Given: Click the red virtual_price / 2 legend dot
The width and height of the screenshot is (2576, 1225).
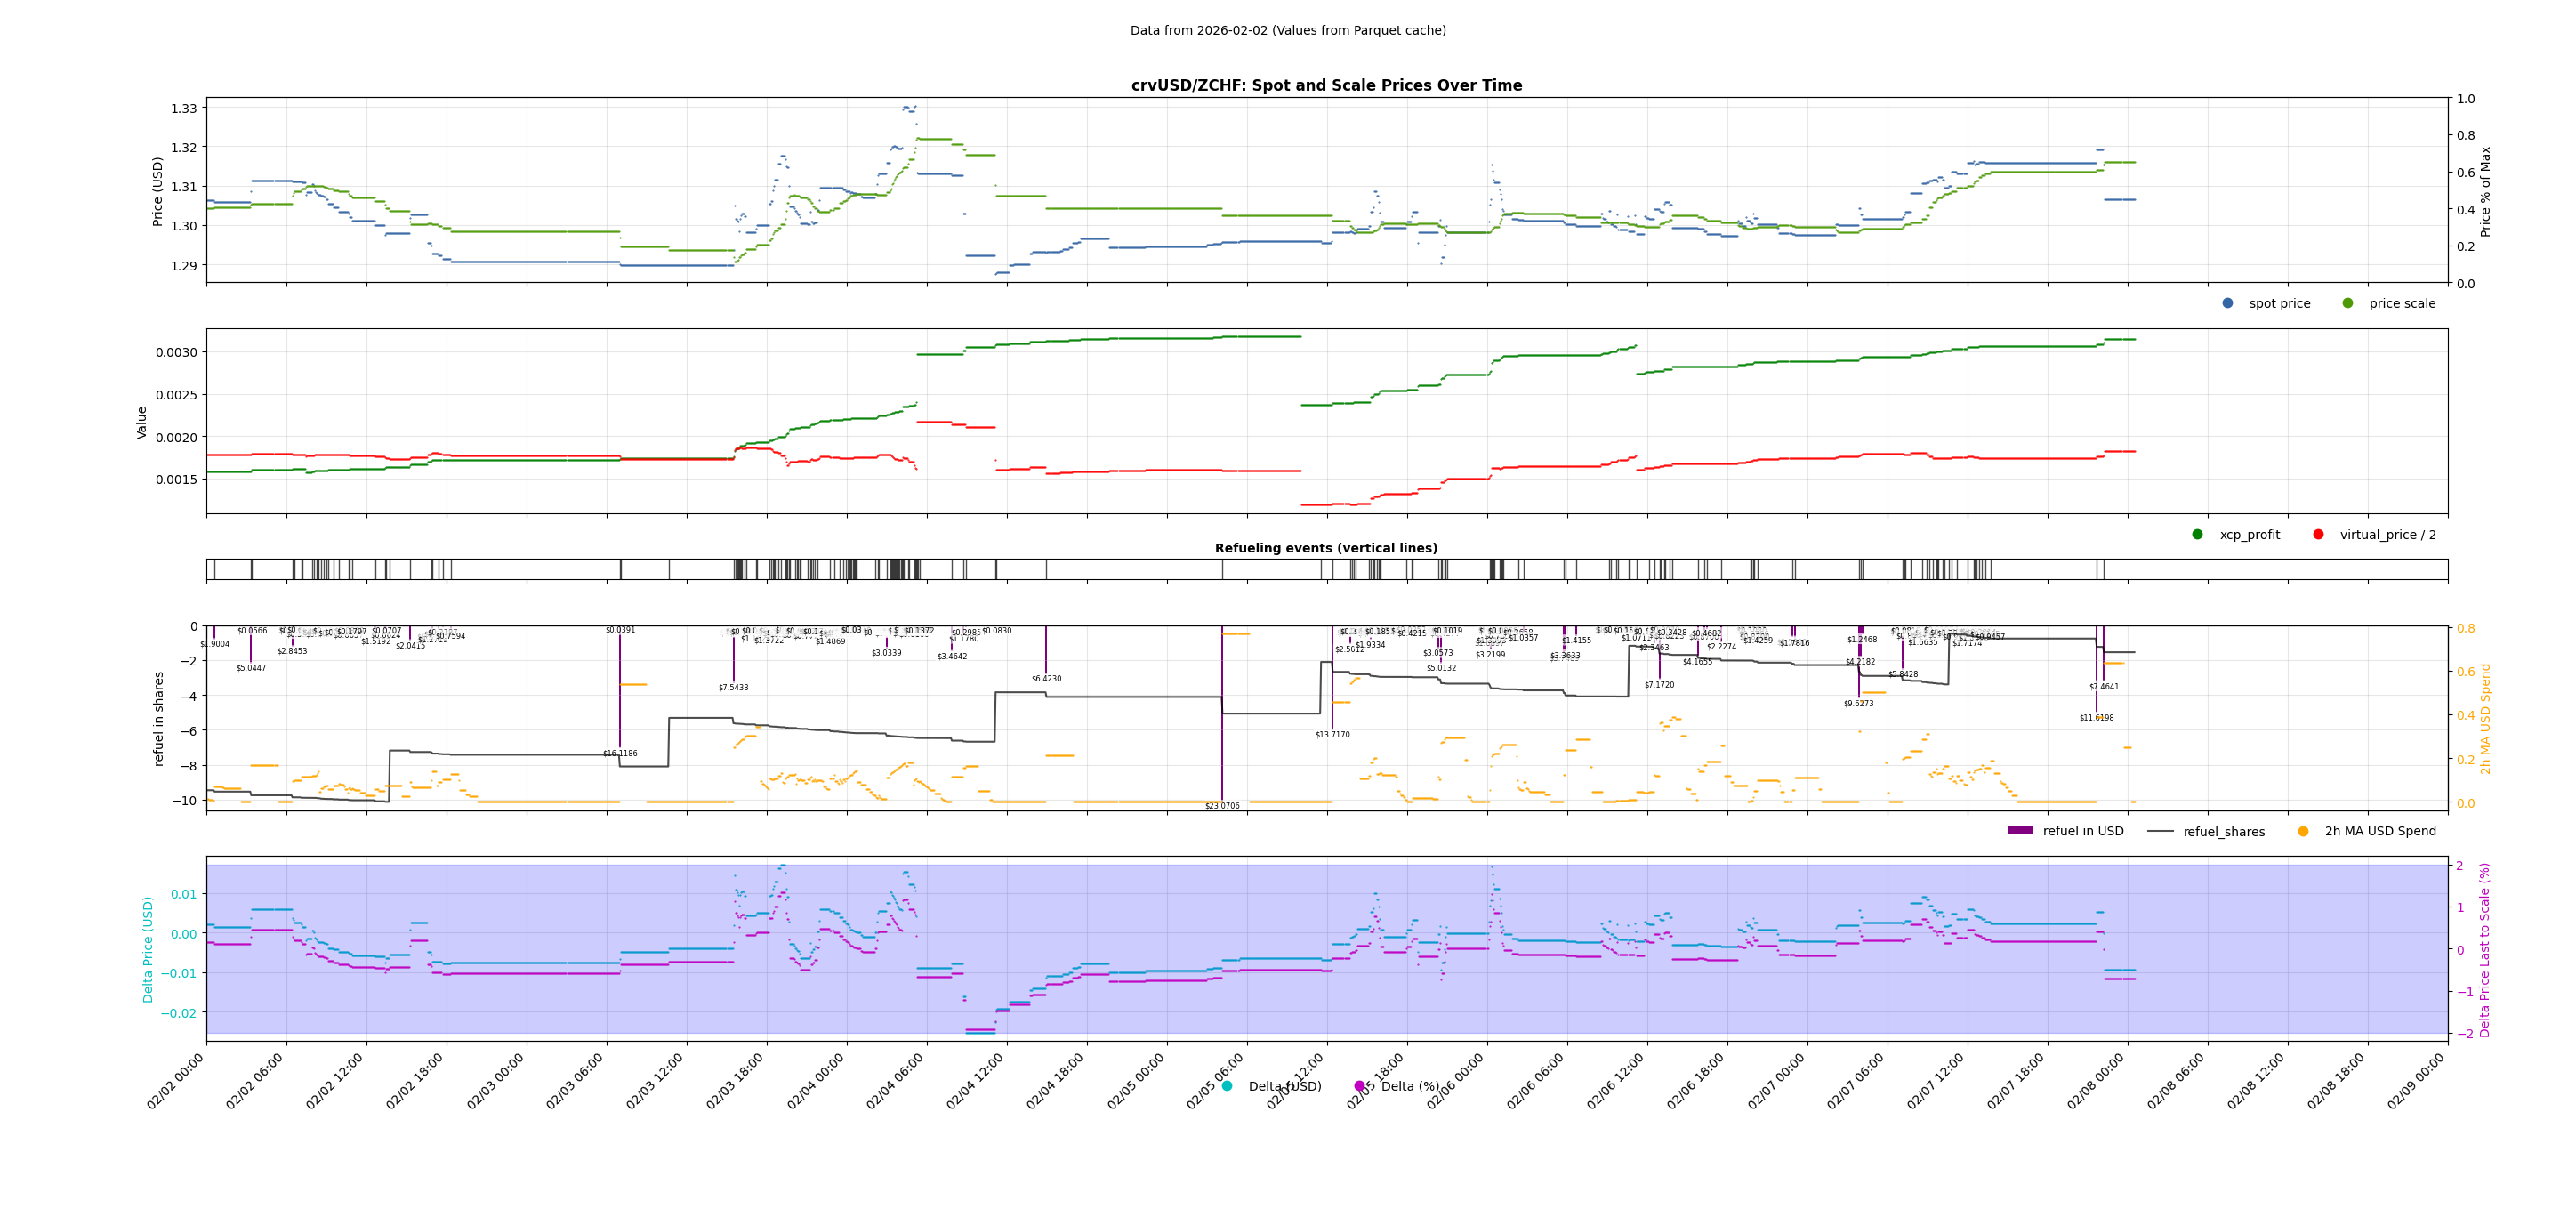Looking at the screenshot, I should tap(2318, 534).
